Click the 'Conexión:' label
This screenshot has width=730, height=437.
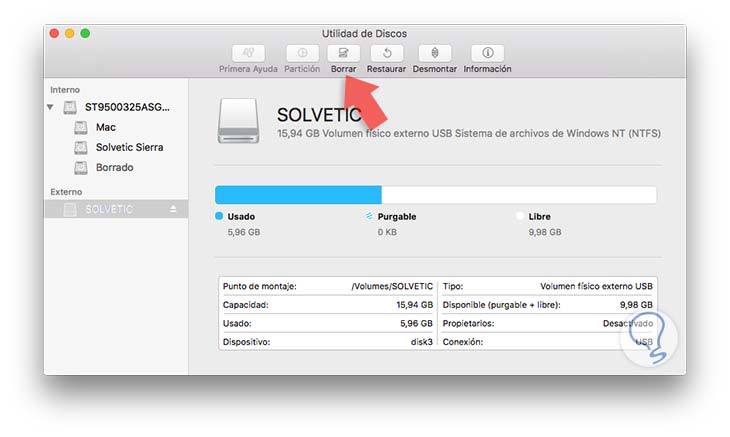coord(463,342)
